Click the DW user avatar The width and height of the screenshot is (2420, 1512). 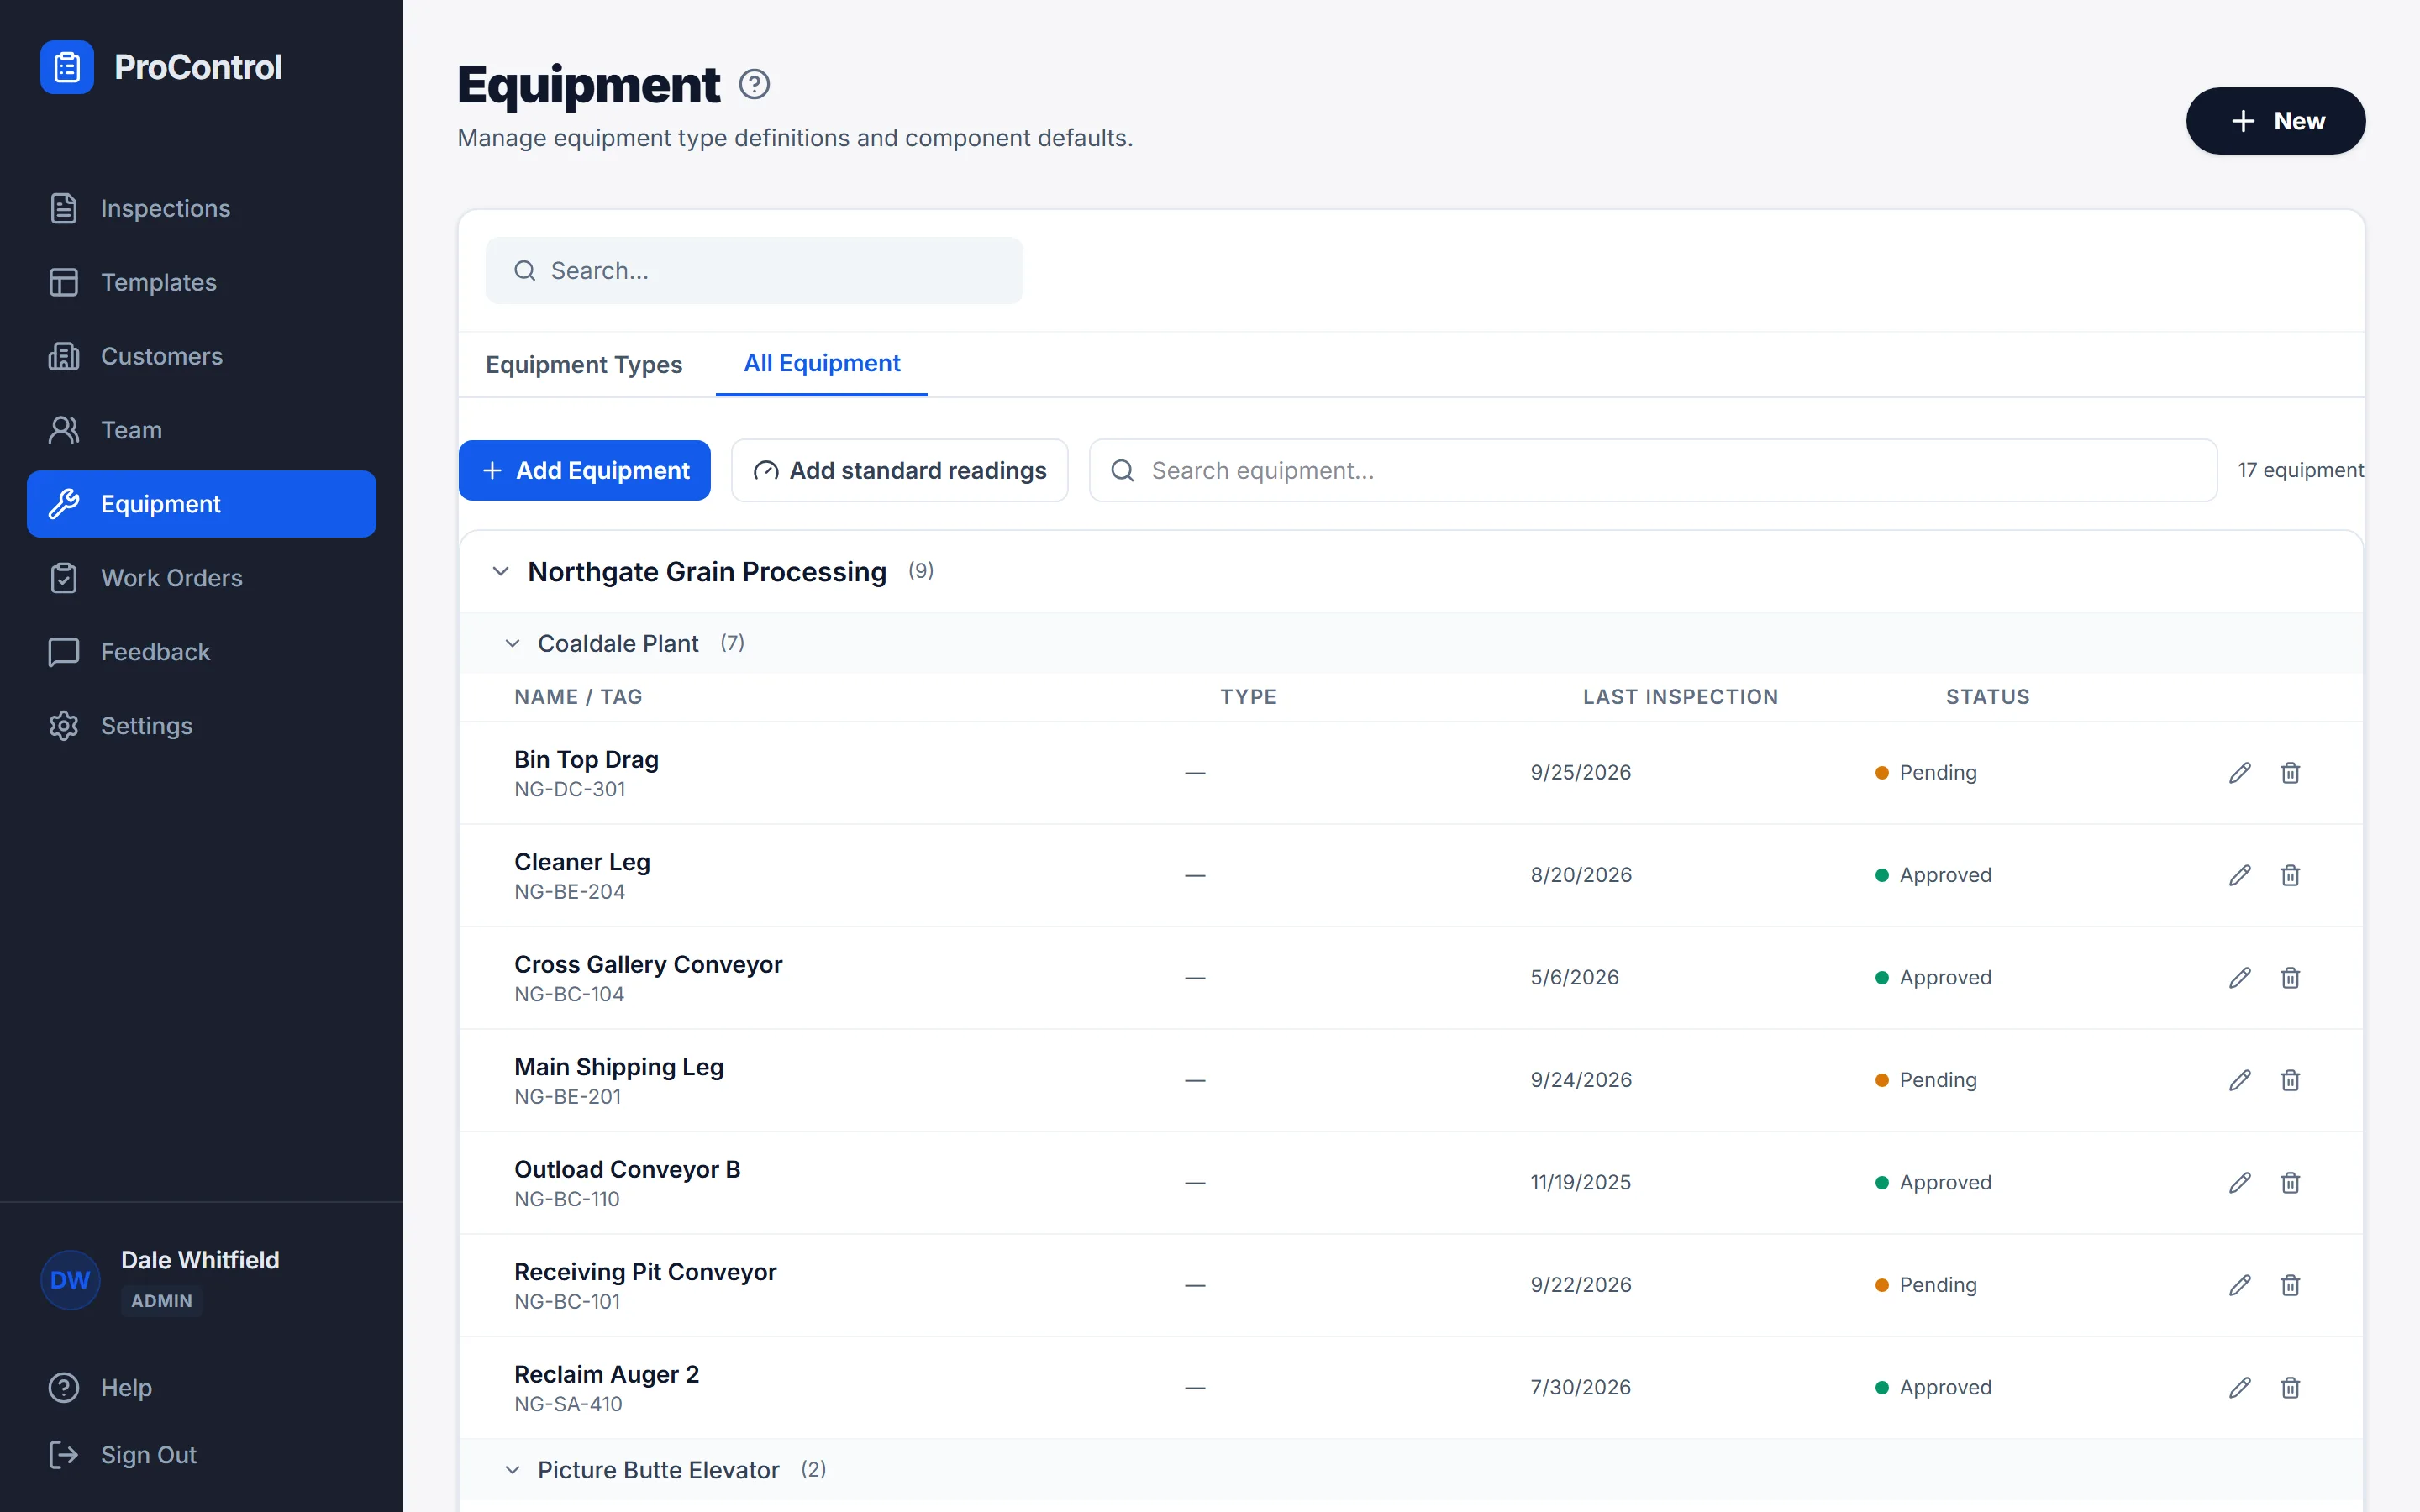pyautogui.click(x=70, y=1280)
